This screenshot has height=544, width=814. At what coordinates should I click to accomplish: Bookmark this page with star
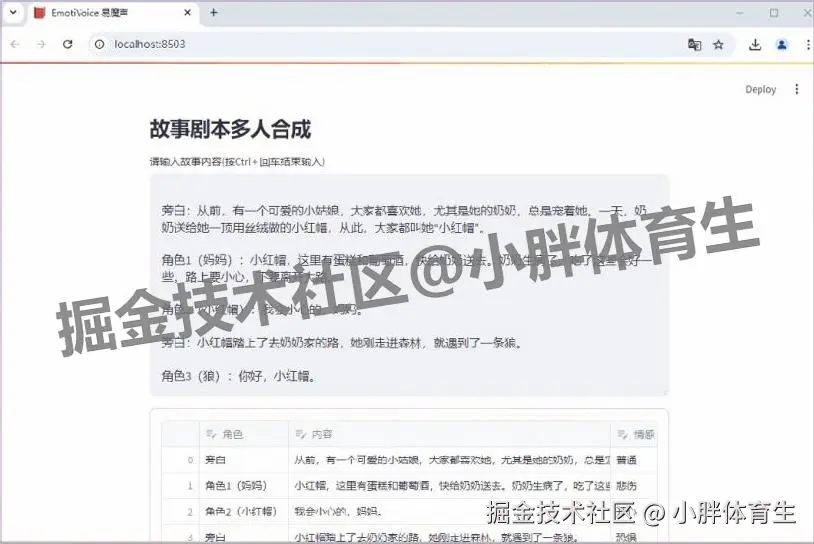coord(718,45)
